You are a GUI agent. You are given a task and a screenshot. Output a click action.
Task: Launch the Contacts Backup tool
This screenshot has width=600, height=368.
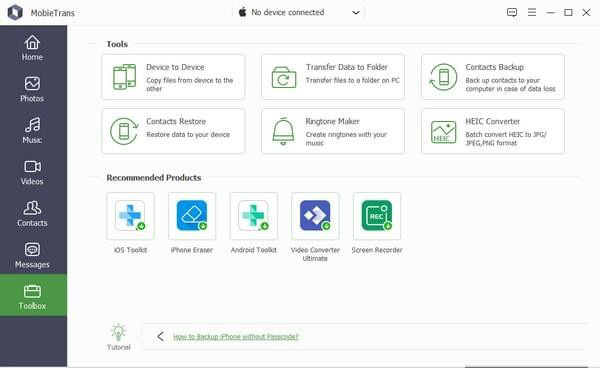tap(492, 77)
